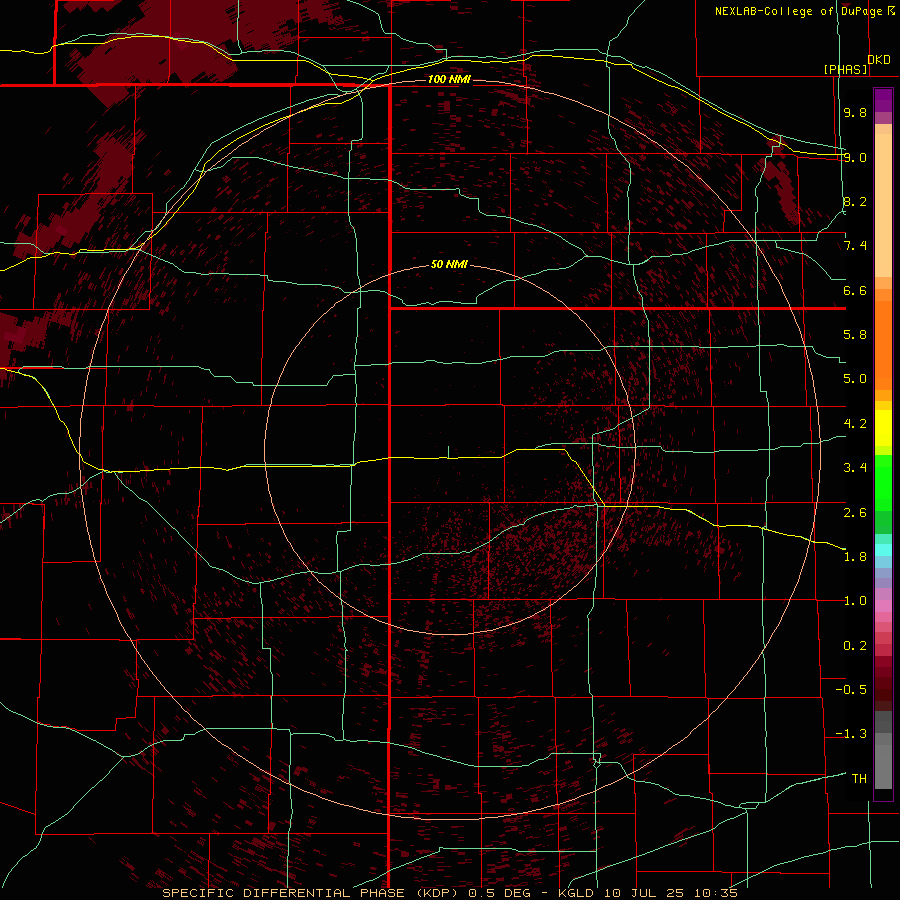Click the 4.2 scale value

(855, 424)
